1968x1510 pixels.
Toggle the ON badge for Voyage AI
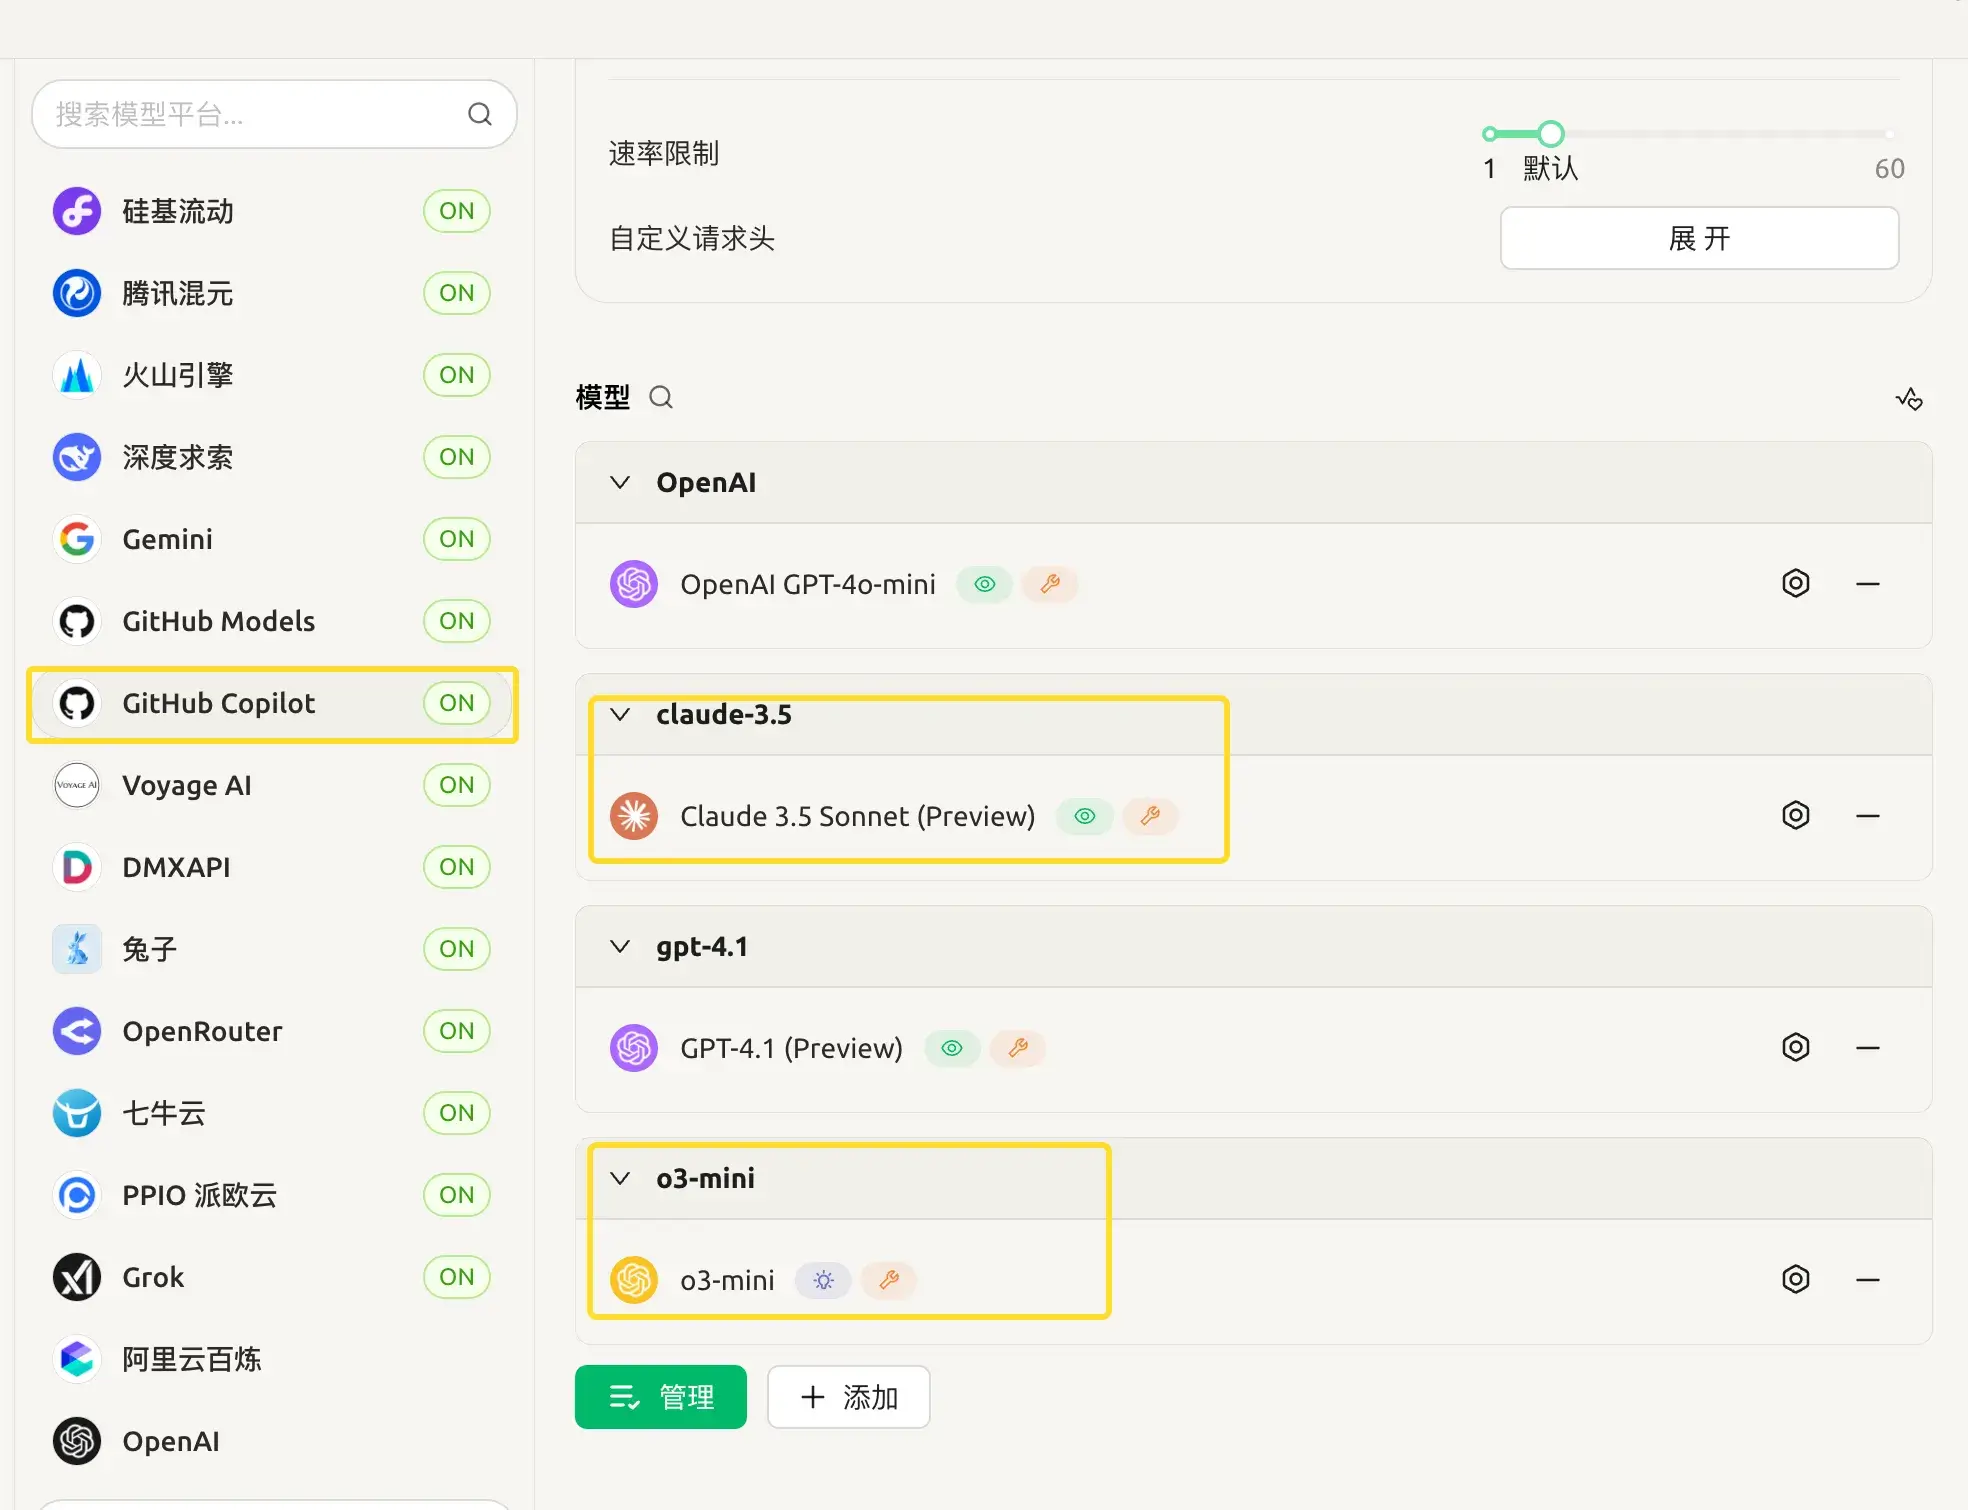click(456, 785)
